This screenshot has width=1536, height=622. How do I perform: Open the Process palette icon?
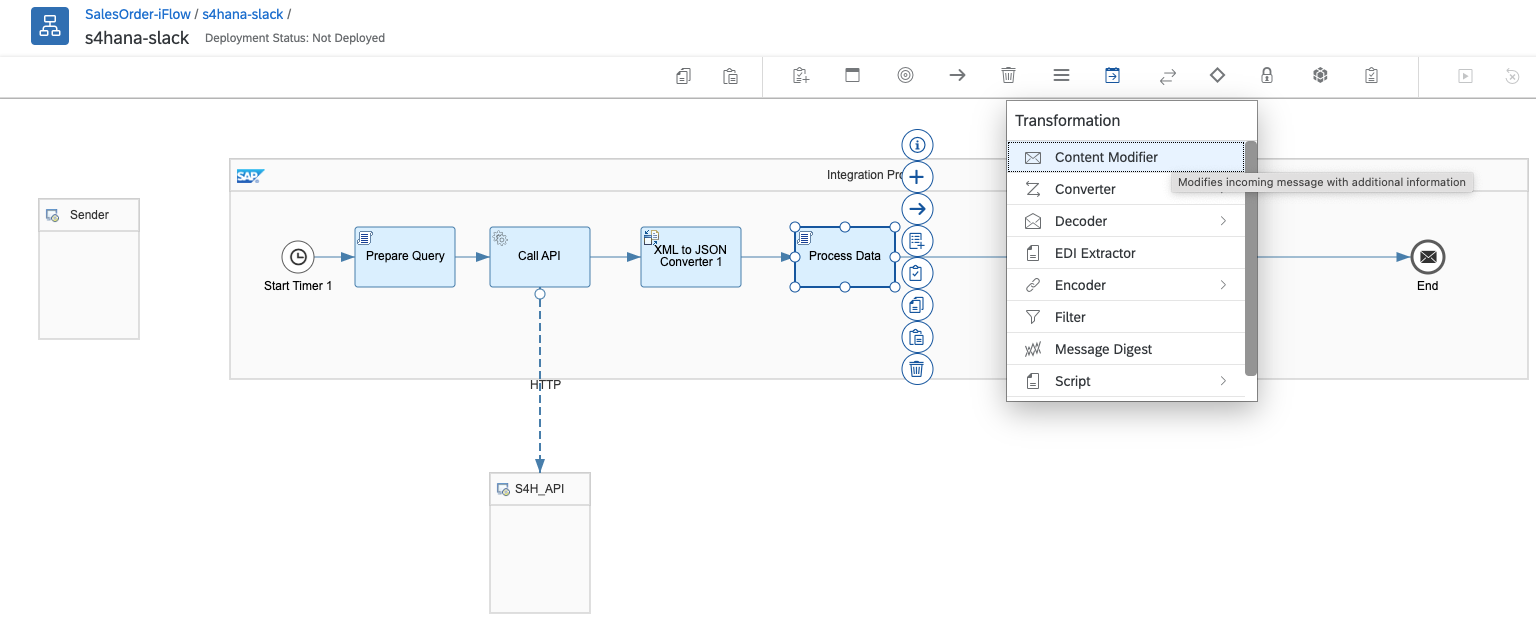(x=853, y=75)
